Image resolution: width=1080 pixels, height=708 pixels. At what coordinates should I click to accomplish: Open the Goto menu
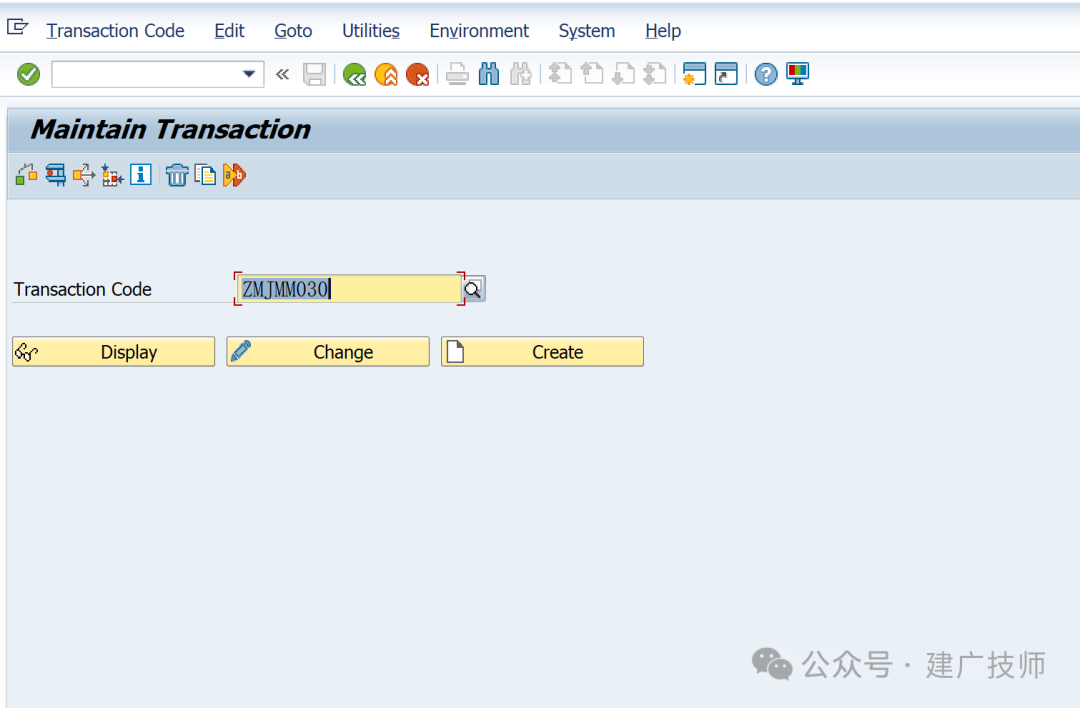tap(293, 31)
